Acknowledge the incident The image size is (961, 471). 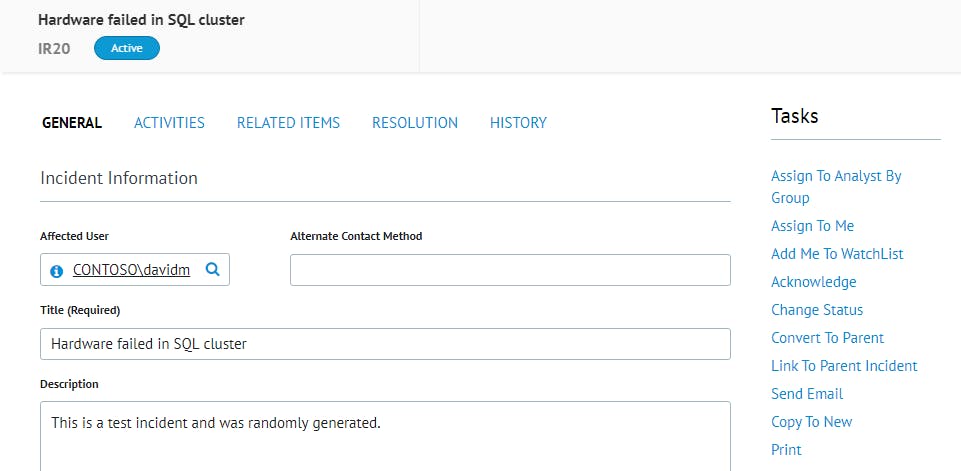click(x=813, y=282)
